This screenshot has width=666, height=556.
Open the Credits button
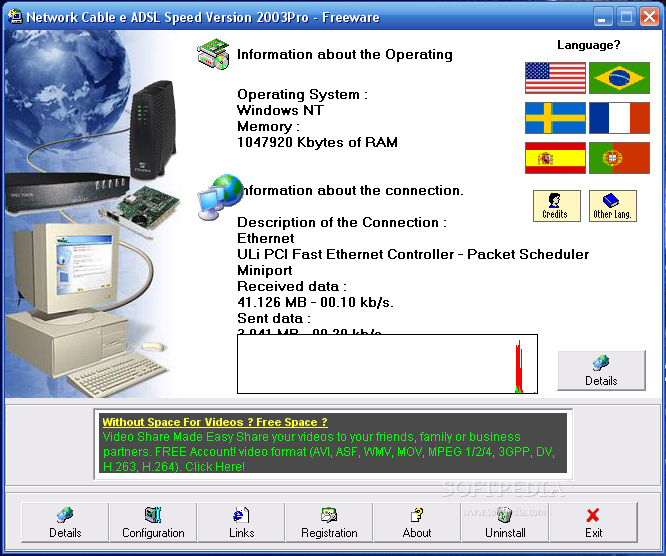point(556,206)
